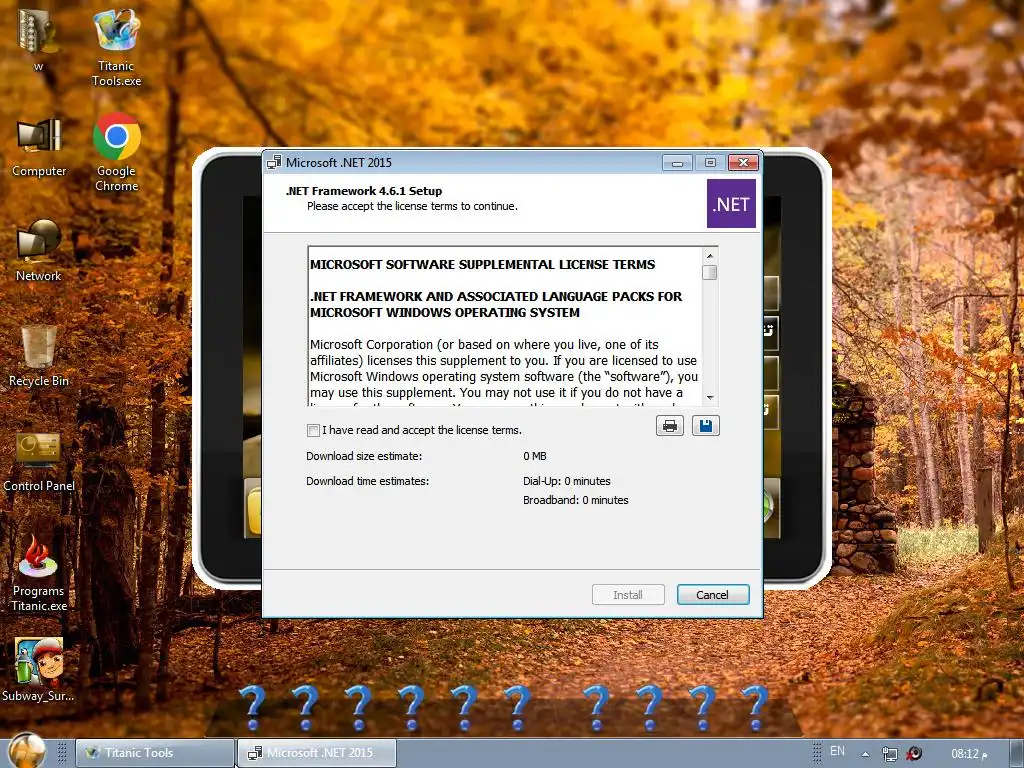
Task: Click the disabled Install button
Action: pos(628,595)
